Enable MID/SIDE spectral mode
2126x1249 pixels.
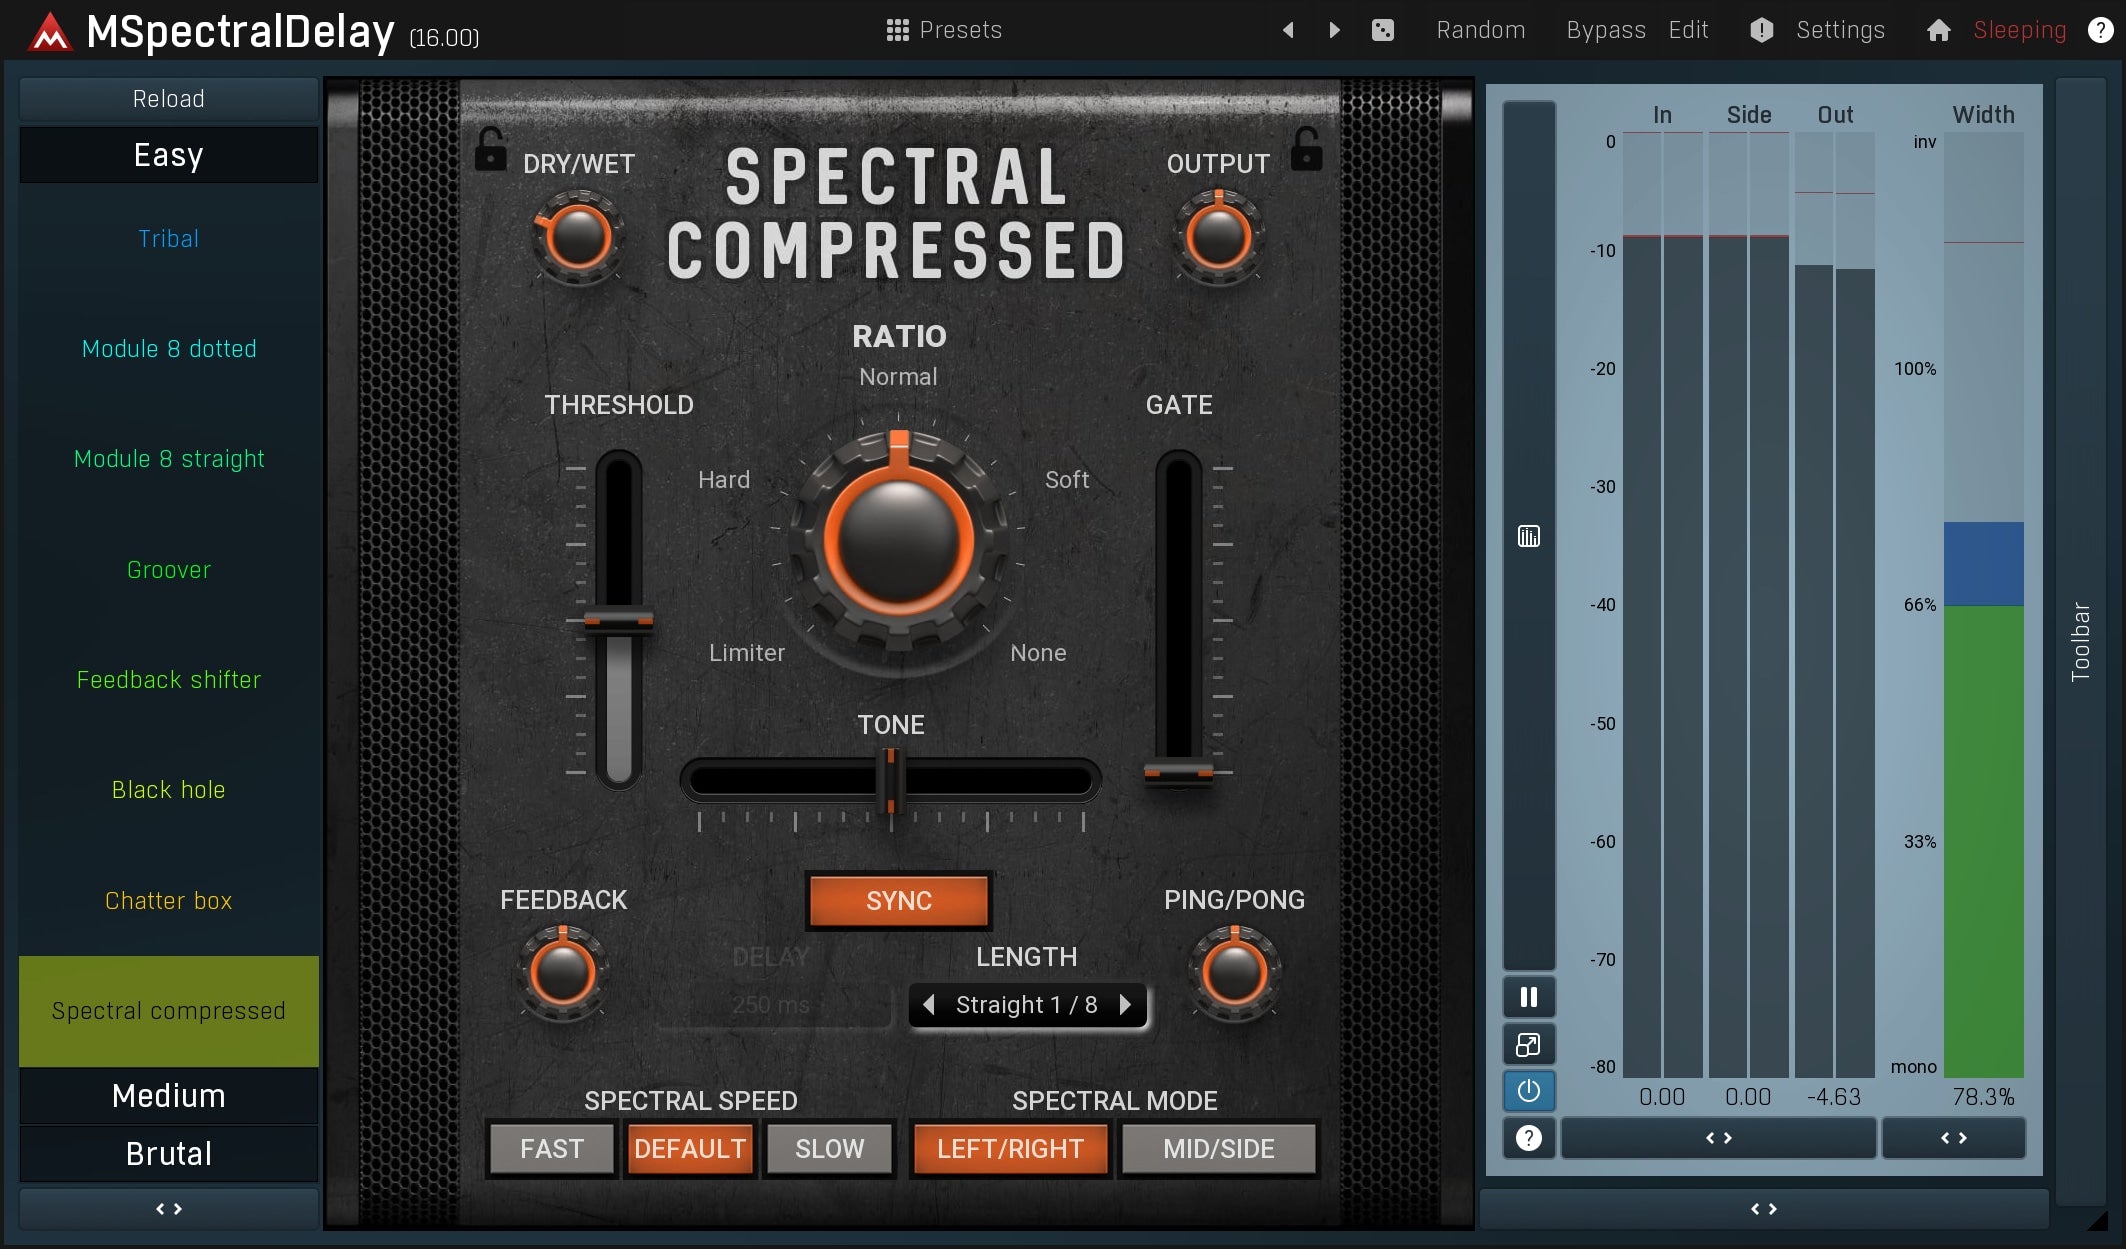tap(1219, 1148)
